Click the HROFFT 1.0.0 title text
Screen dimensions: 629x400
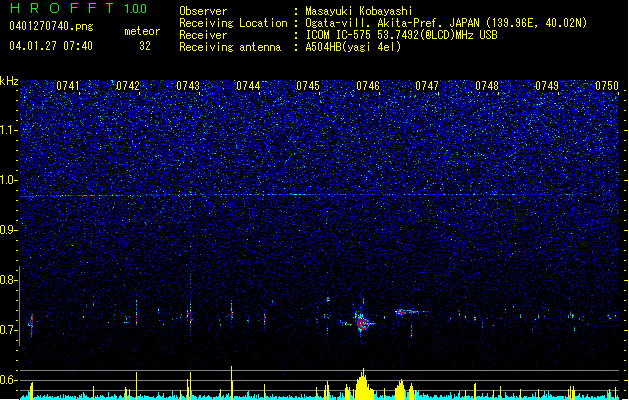tap(79, 8)
